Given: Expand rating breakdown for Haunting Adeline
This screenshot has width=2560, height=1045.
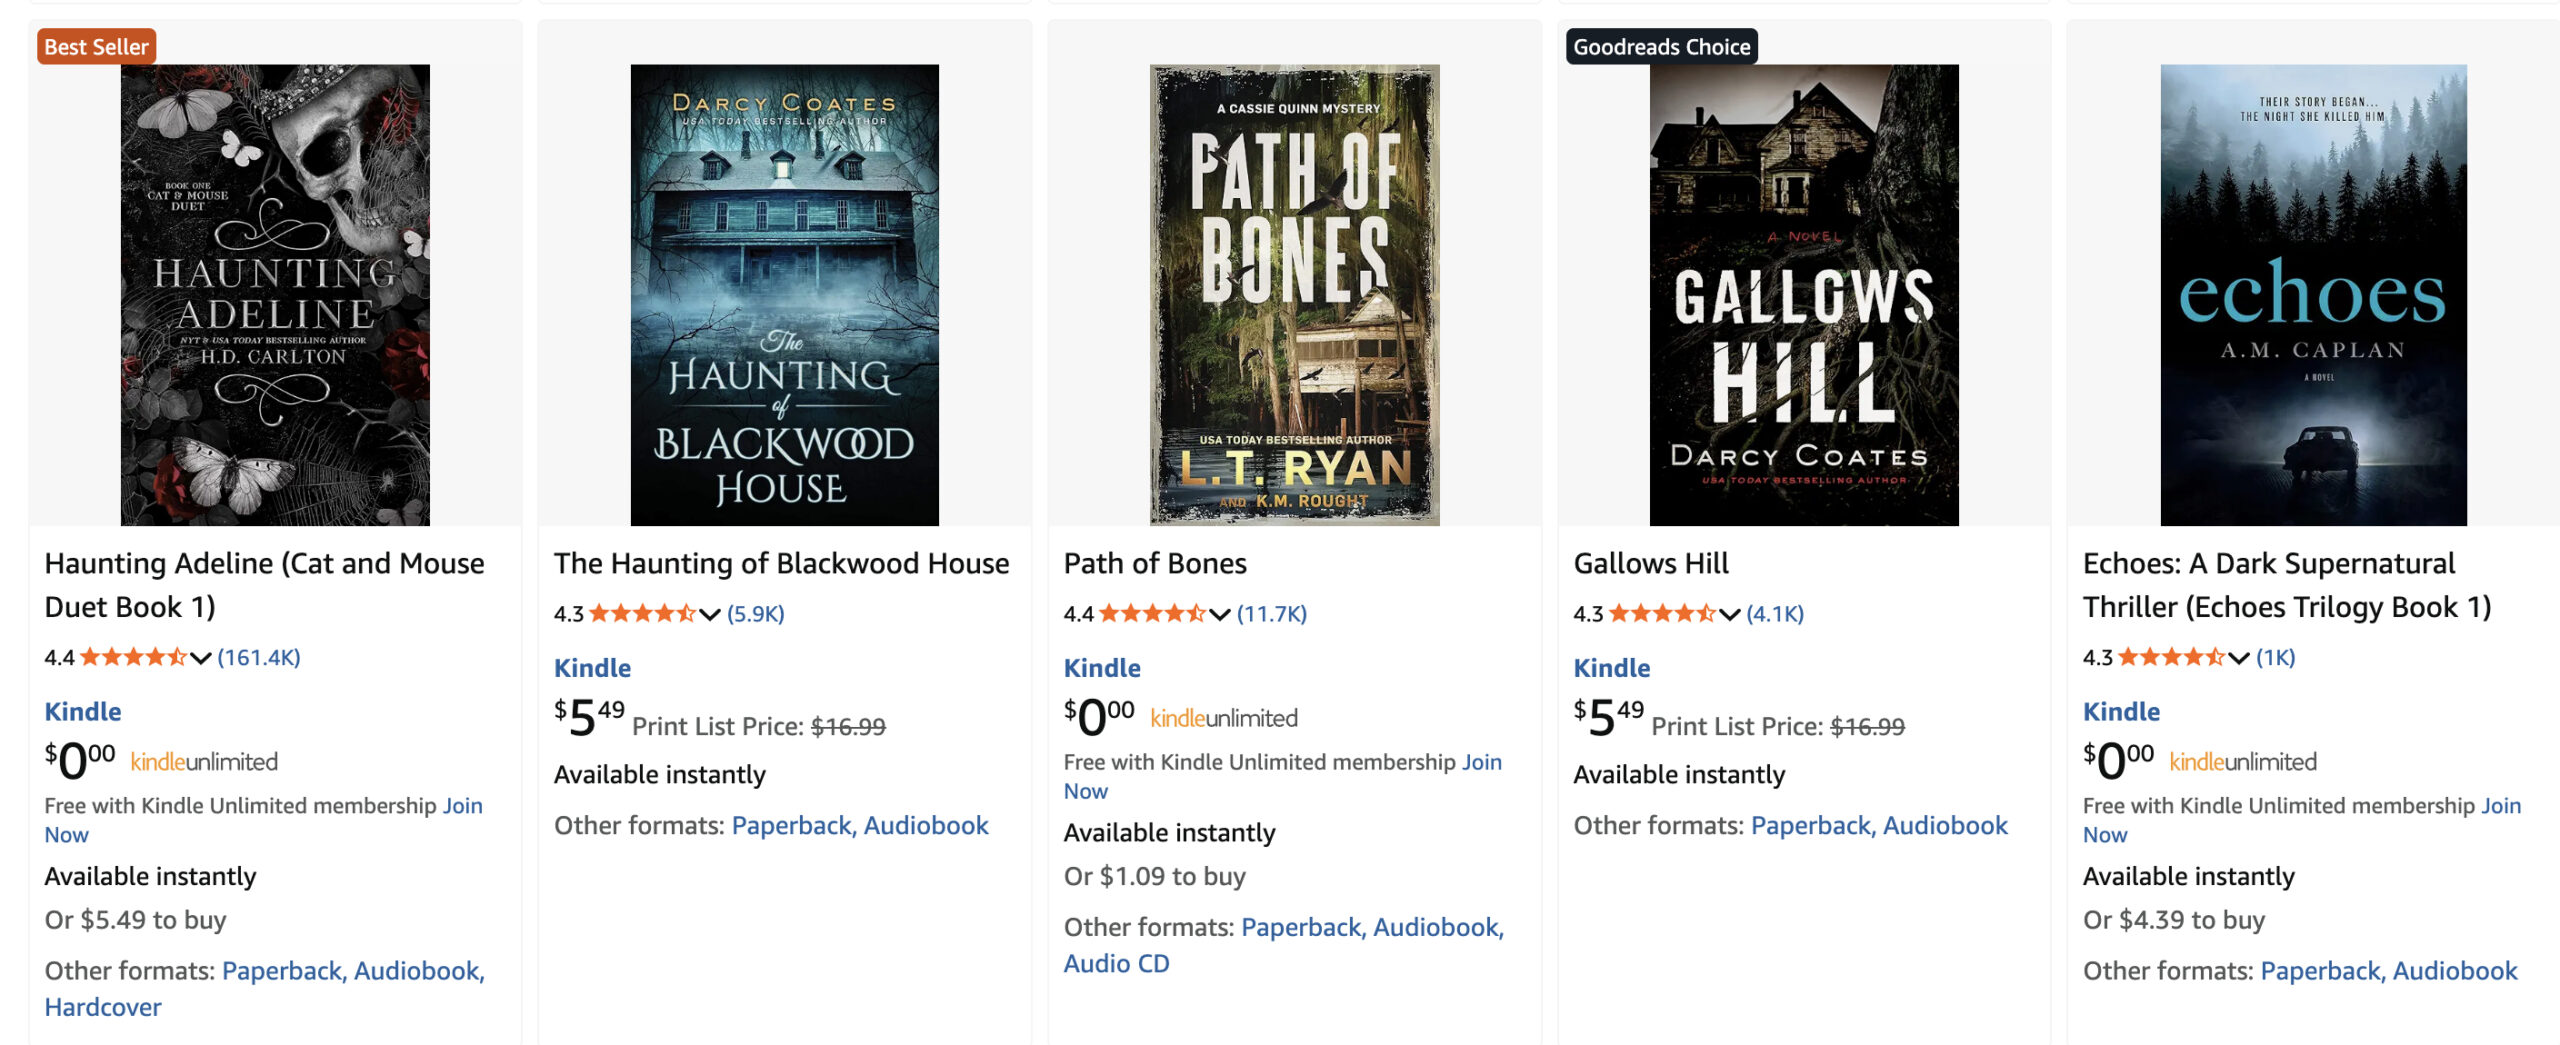Looking at the screenshot, I should (x=201, y=658).
